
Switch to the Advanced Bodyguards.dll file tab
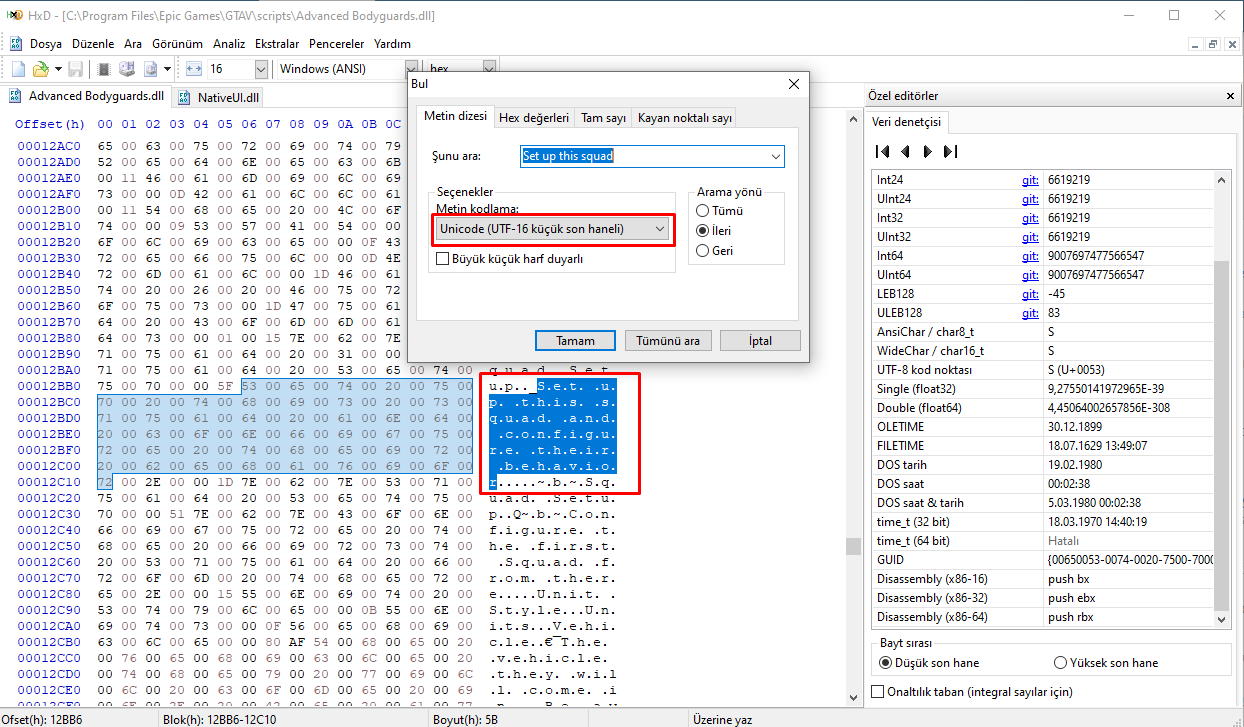tap(86, 97)
